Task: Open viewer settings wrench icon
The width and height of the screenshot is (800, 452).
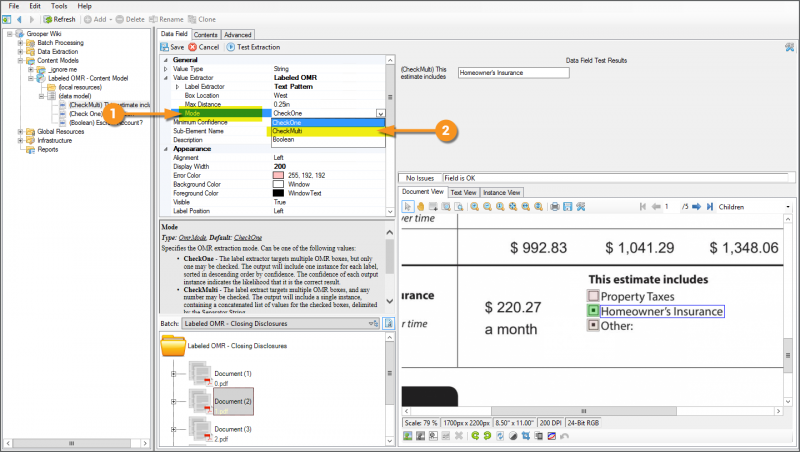Action: pyautogui.click(x=581, y=207)
